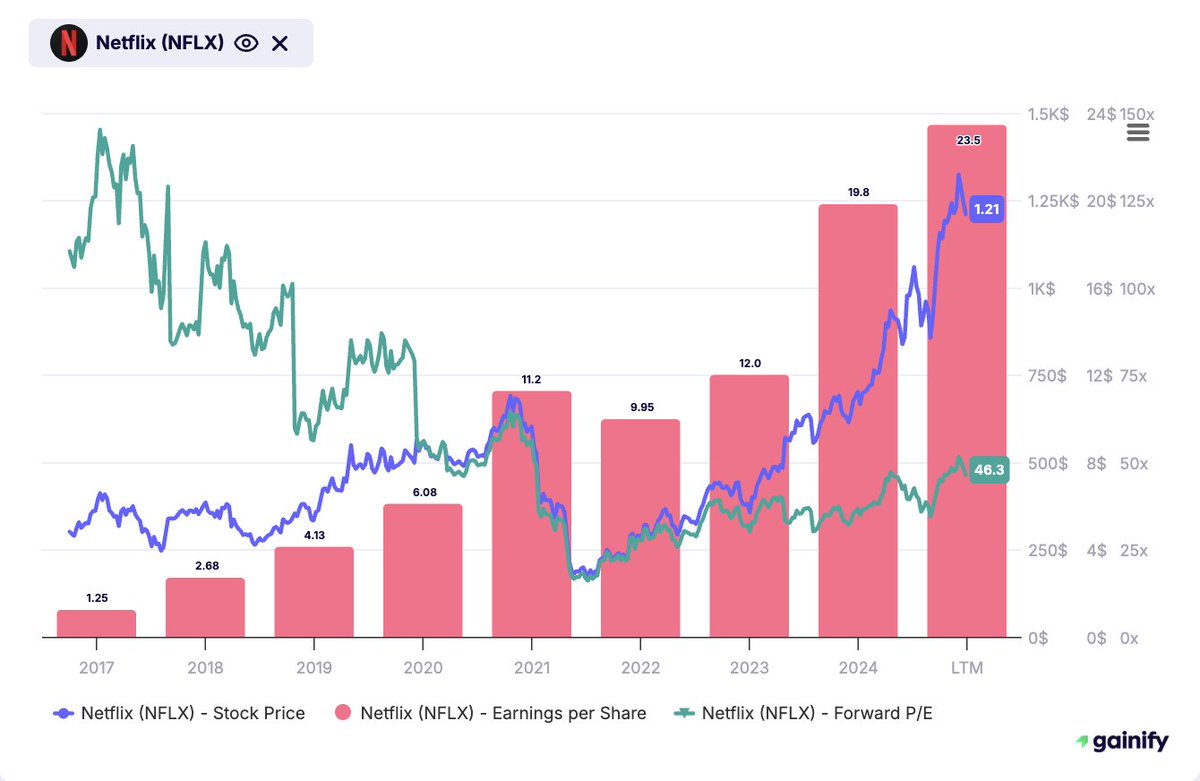Click the 1.21 stock price end label
This screenshot has height=781, width=1200.
988,210
